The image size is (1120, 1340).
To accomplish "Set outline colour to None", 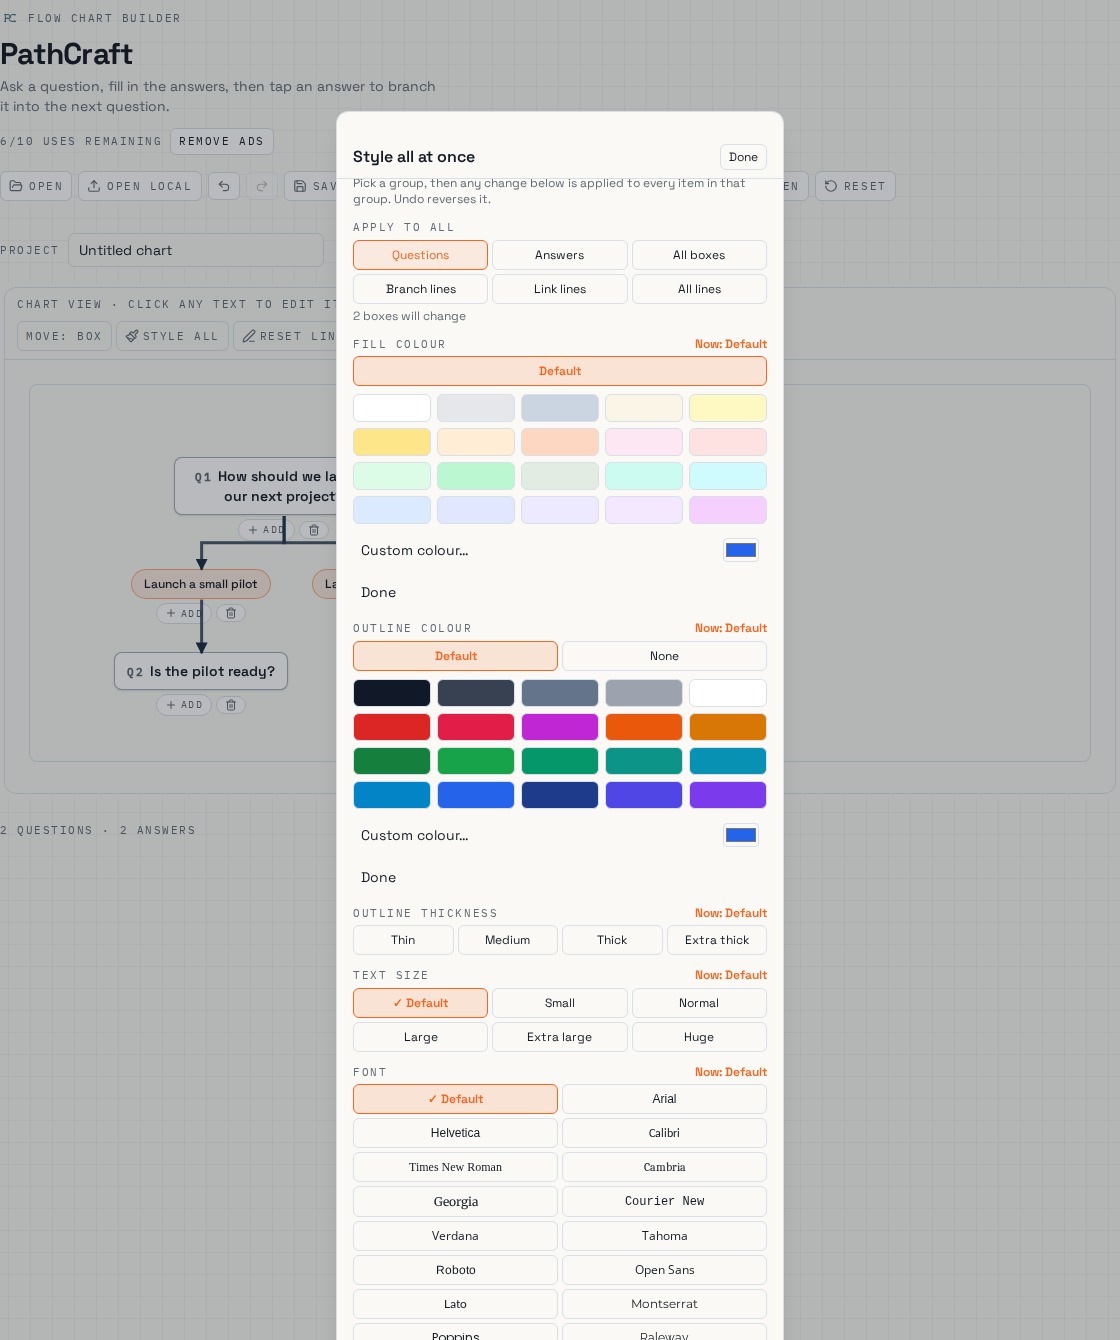I will click(664, 656).
